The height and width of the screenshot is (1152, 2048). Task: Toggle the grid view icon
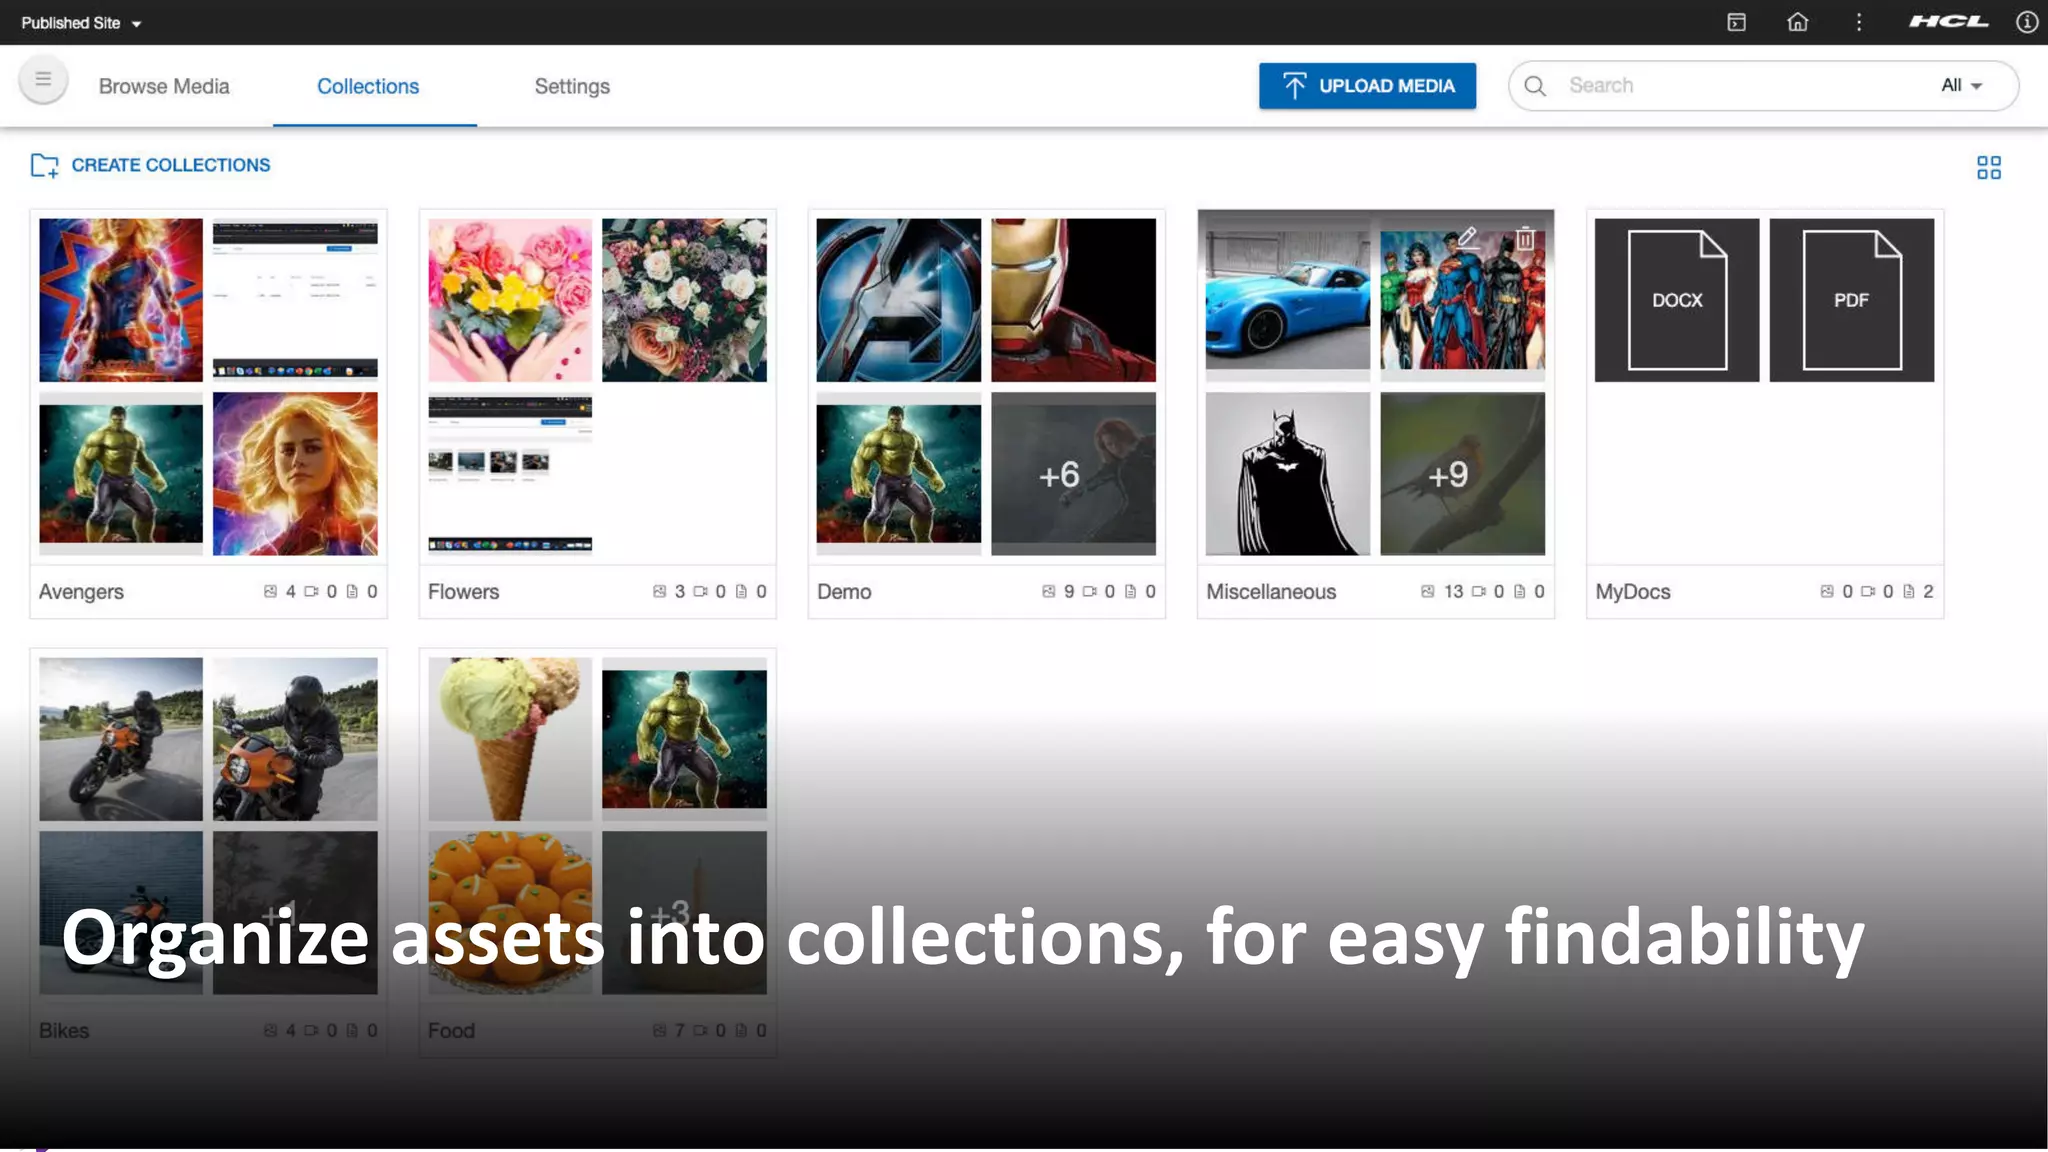tap(1989, 168)
